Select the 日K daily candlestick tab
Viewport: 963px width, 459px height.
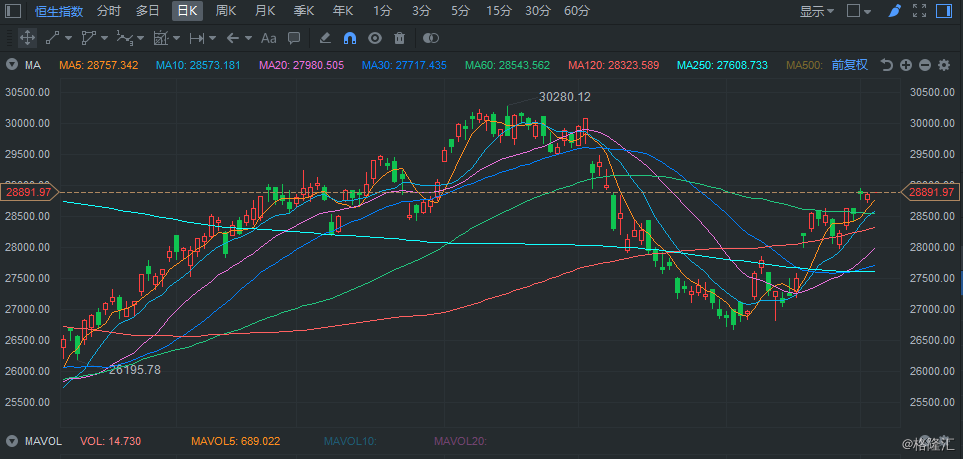click(x=187, y=10)
